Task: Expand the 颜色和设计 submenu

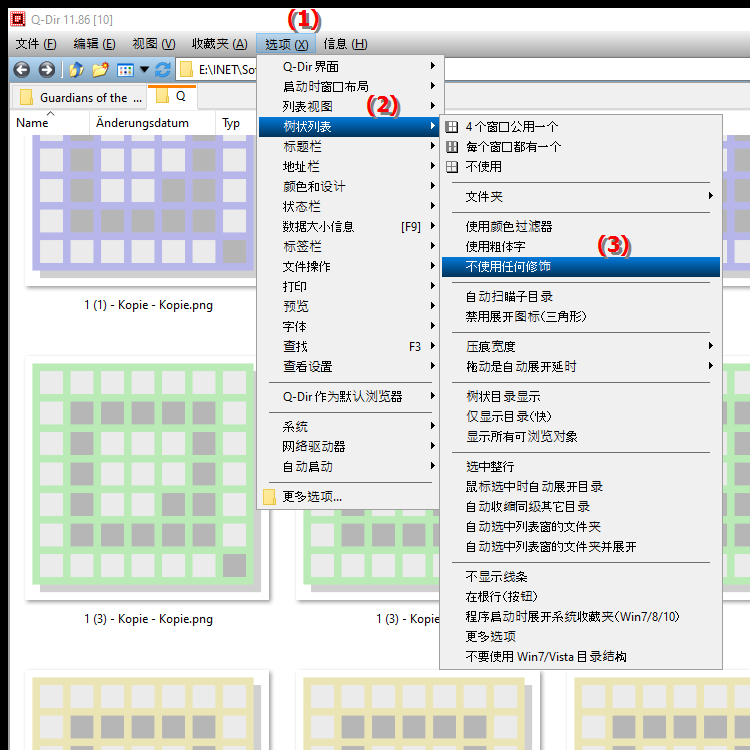Action: click(348, 187)
